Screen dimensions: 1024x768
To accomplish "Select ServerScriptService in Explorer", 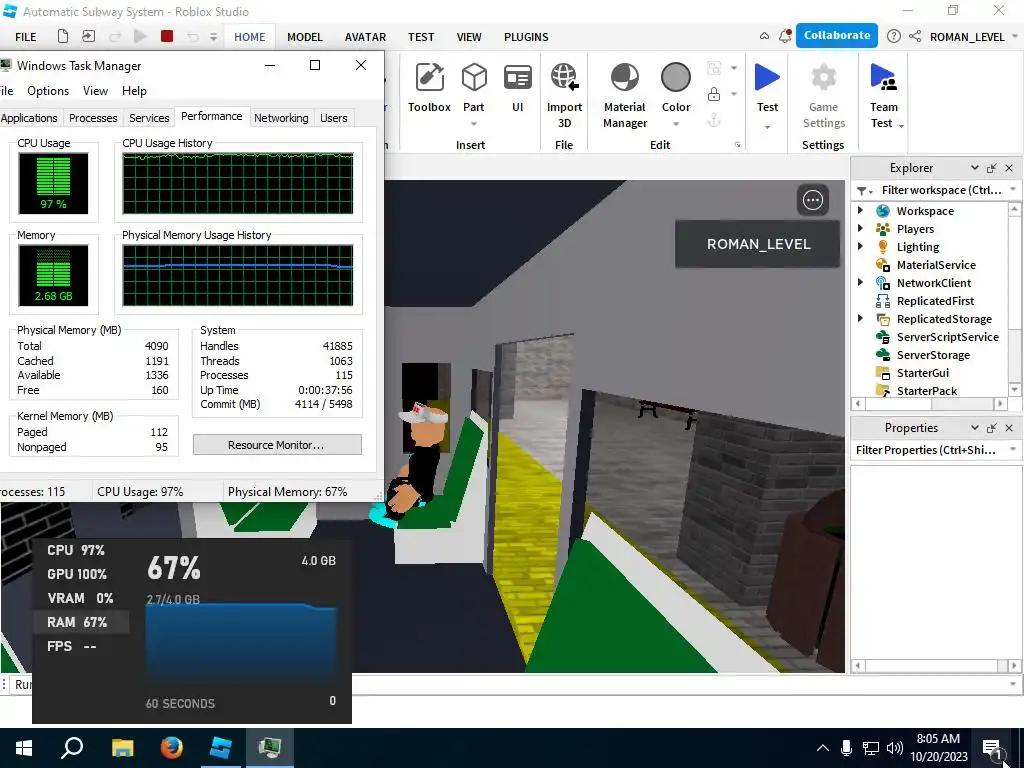I will click(x=948, y=337).
